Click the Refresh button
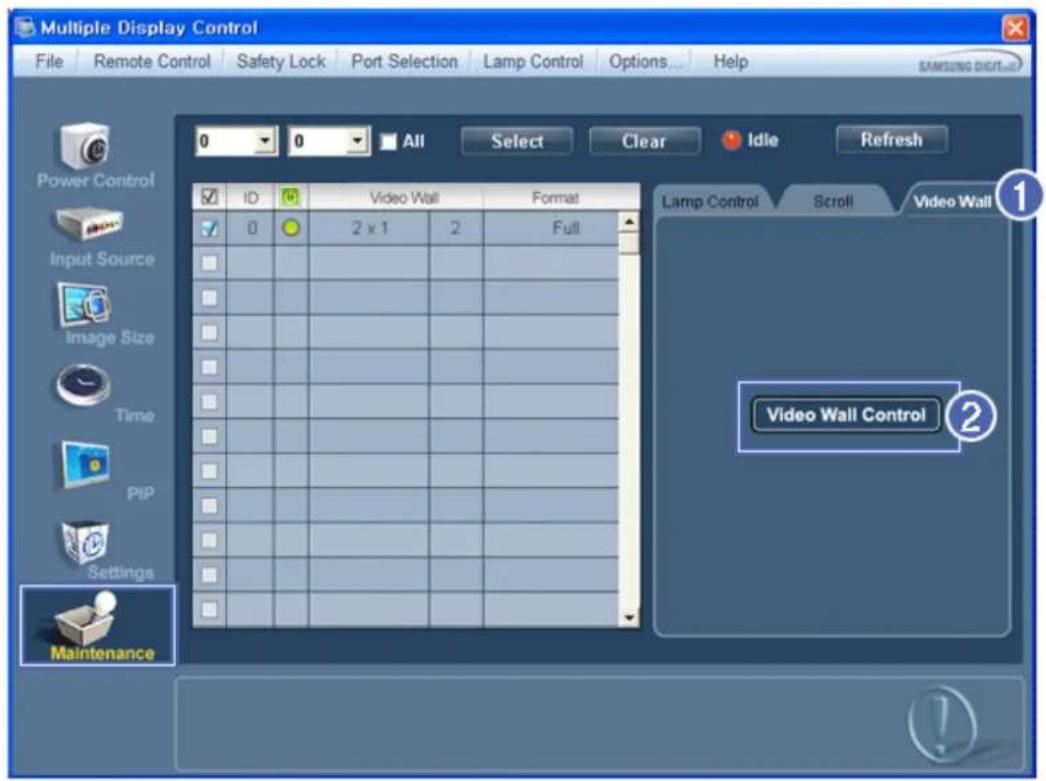The width and height of the screenshot is (1046, 781). (x=891, y=139)
